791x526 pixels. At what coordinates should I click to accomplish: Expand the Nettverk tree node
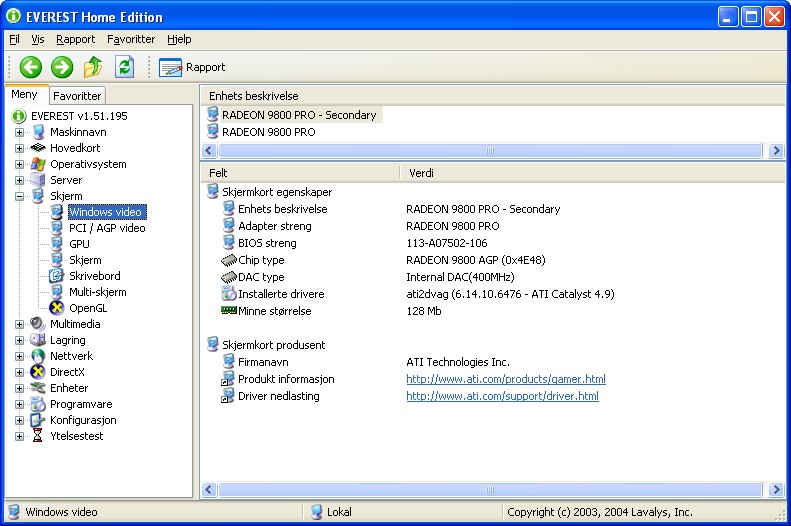19,357
